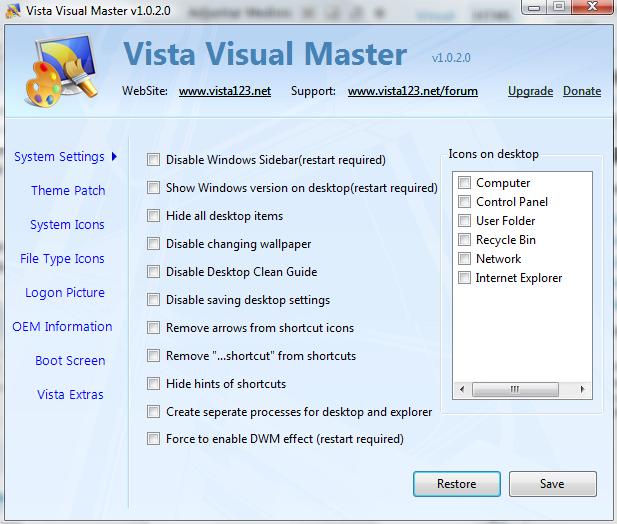The width and height of the screenshot is (617, 524).
Task: Click the v1.0.2.0 version label
Action: coord(451,58)
